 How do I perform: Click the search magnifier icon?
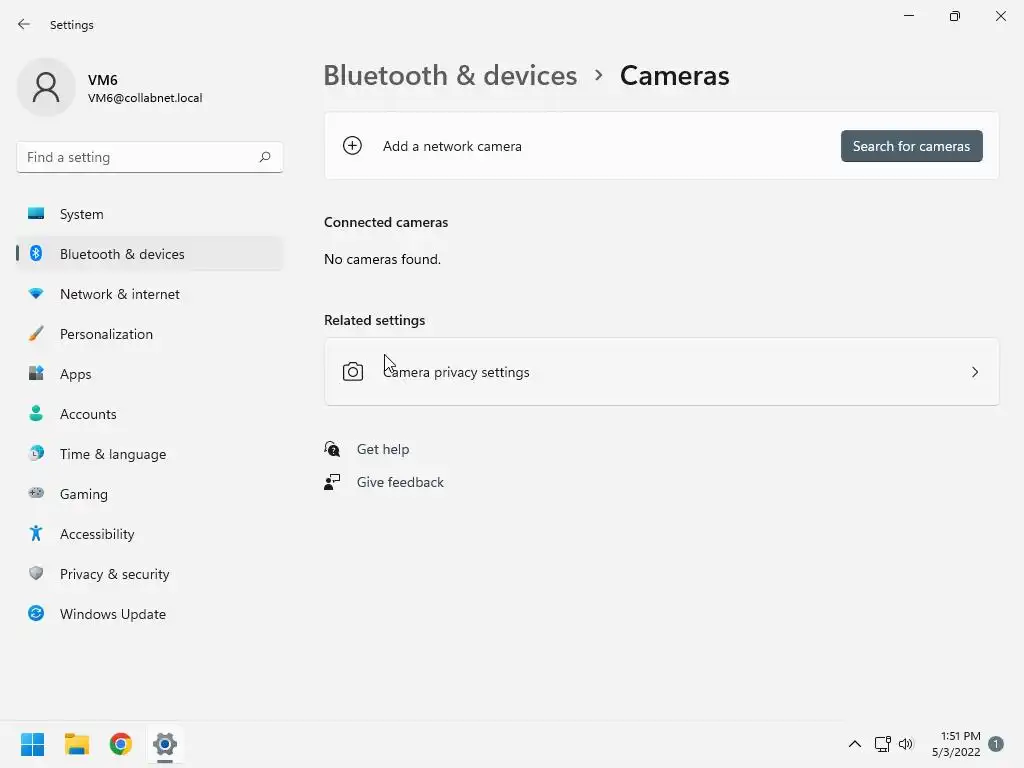pos(265,157)
